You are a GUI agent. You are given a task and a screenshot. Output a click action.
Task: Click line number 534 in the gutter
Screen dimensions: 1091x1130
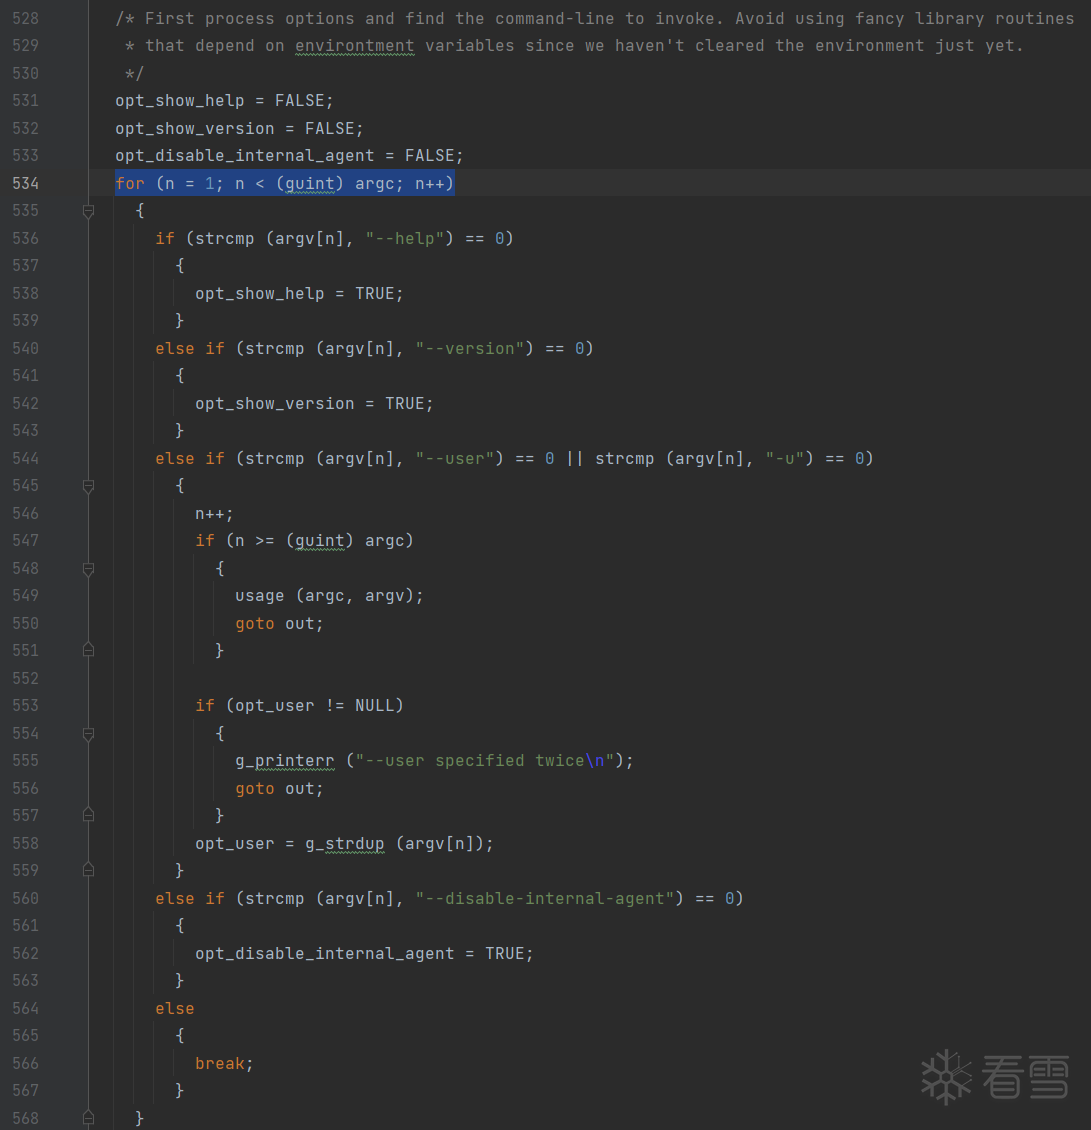click(25, 183)
